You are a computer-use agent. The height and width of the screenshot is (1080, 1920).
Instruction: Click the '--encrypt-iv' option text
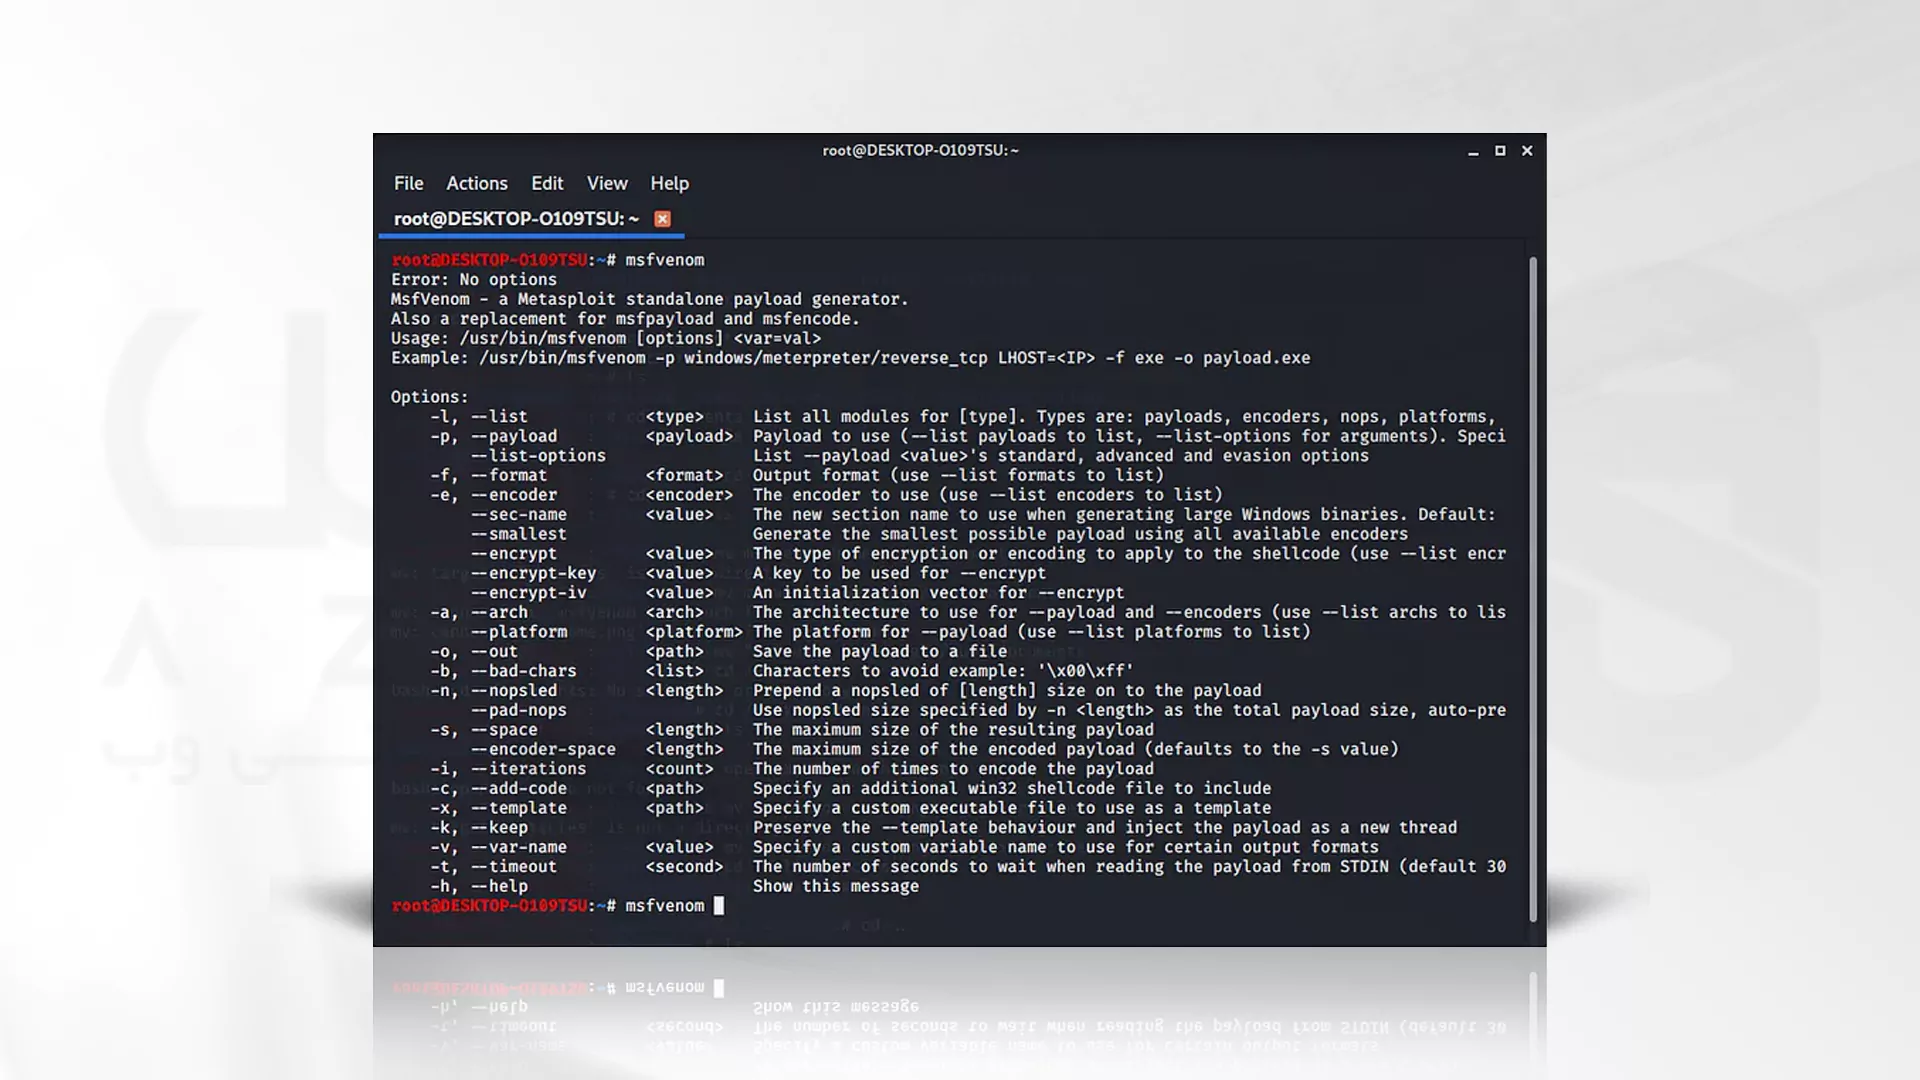(528, 593)
